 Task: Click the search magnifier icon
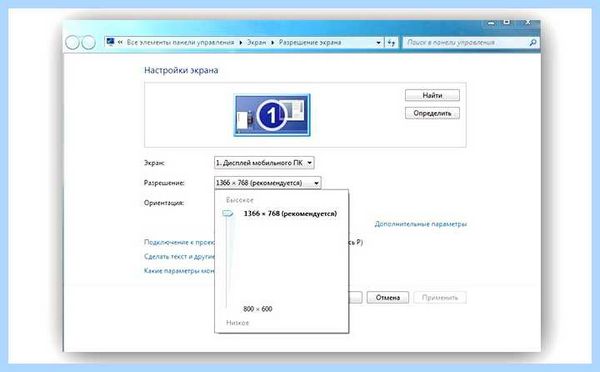coord(533,42)
